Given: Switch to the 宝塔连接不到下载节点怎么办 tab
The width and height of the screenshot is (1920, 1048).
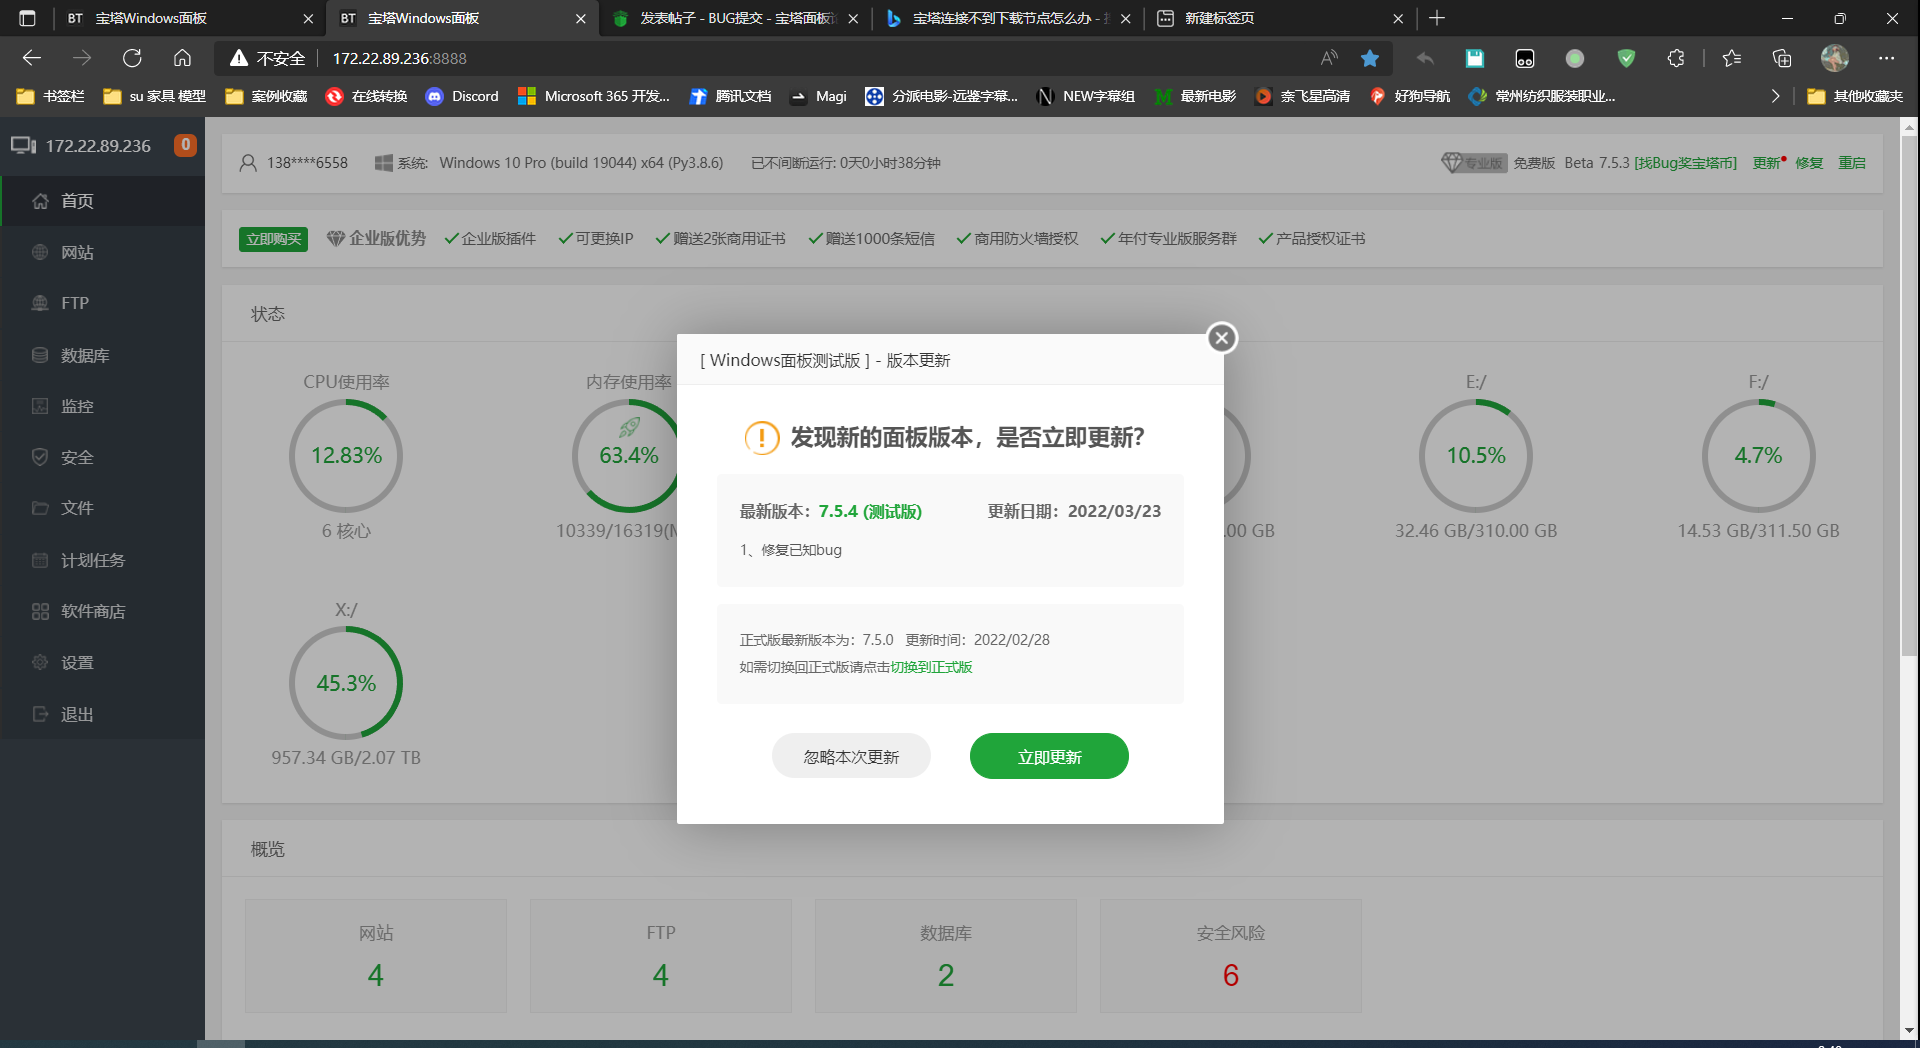Looking at the screenshot, I should coord(1008,18).
